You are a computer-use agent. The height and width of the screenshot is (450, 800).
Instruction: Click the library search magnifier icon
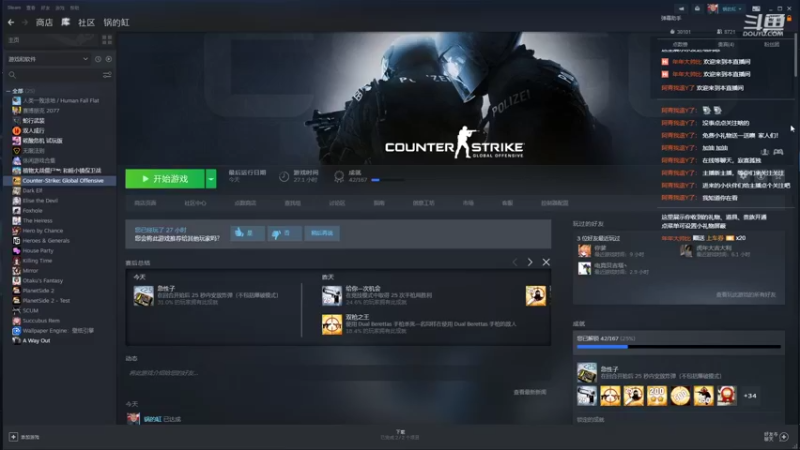[12, 75]
